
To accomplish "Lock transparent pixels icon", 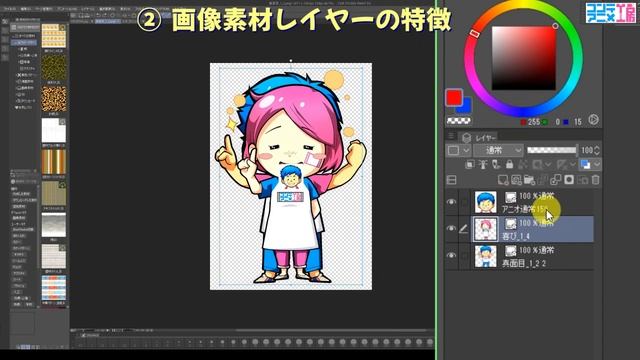I will (523, 164).
